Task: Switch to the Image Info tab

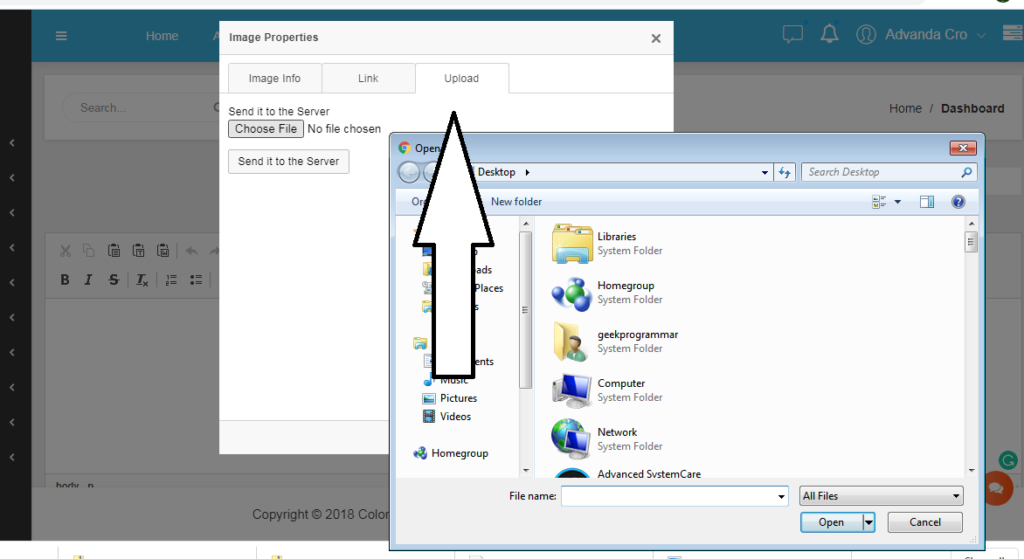Action: click(274, 78)
